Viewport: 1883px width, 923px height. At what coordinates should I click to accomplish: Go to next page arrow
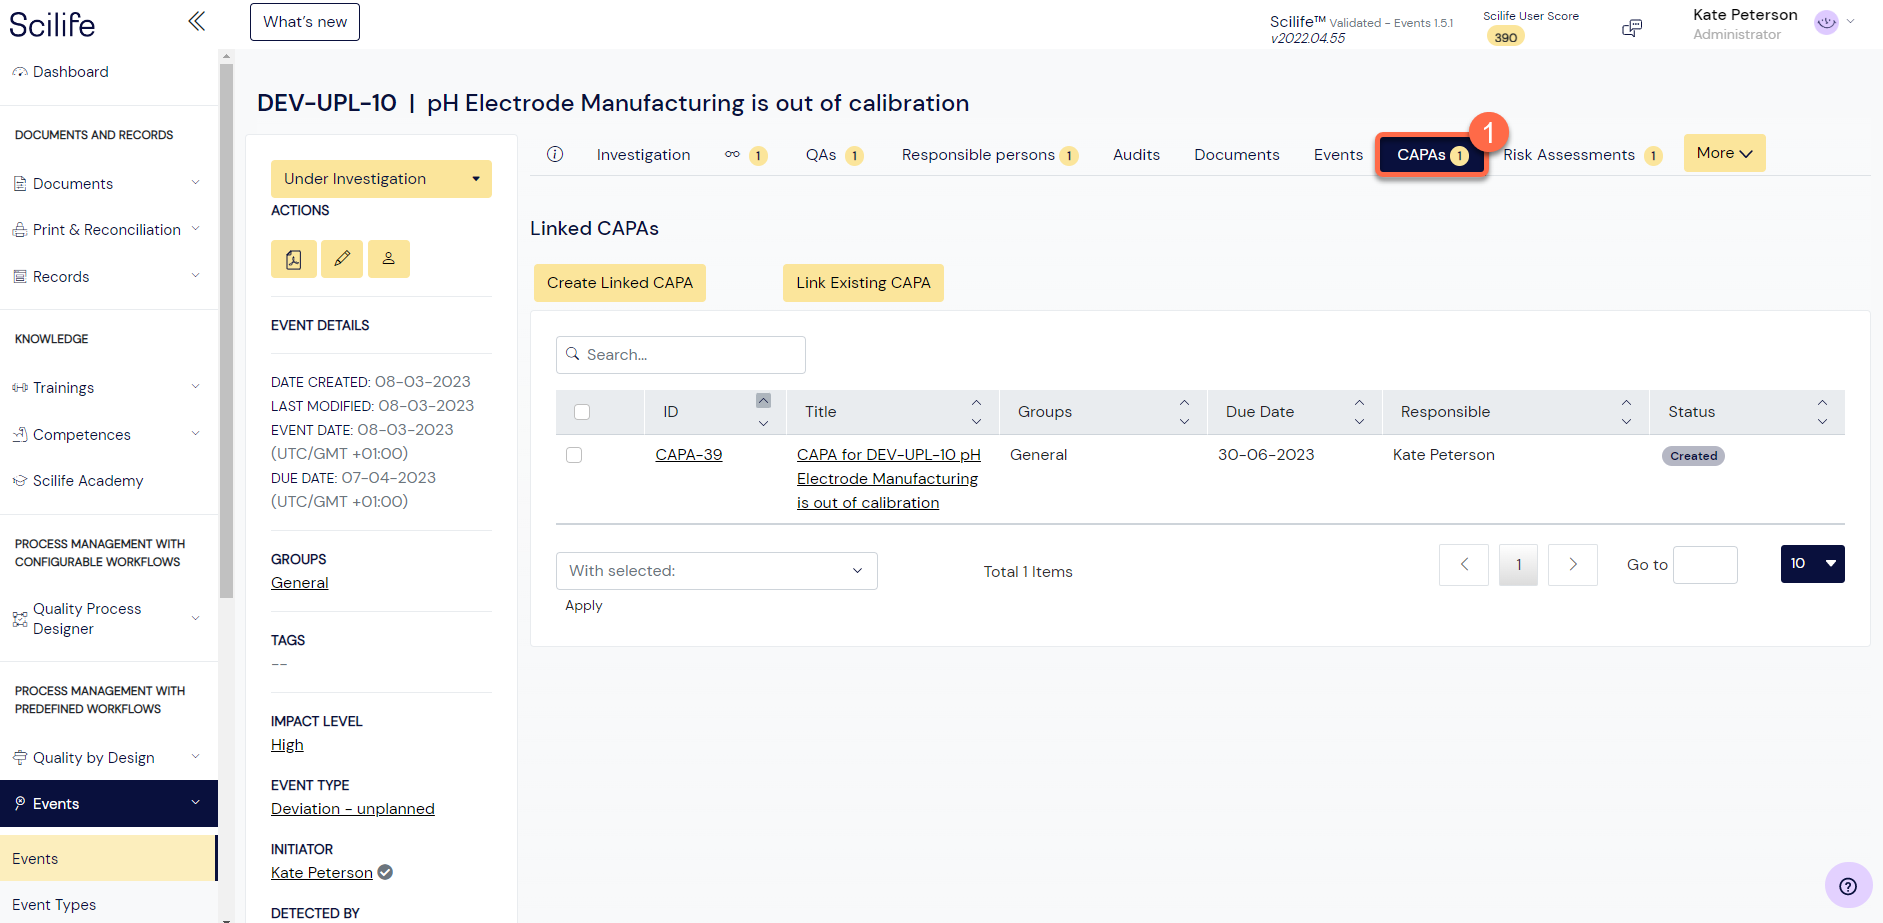point(1573,565)
